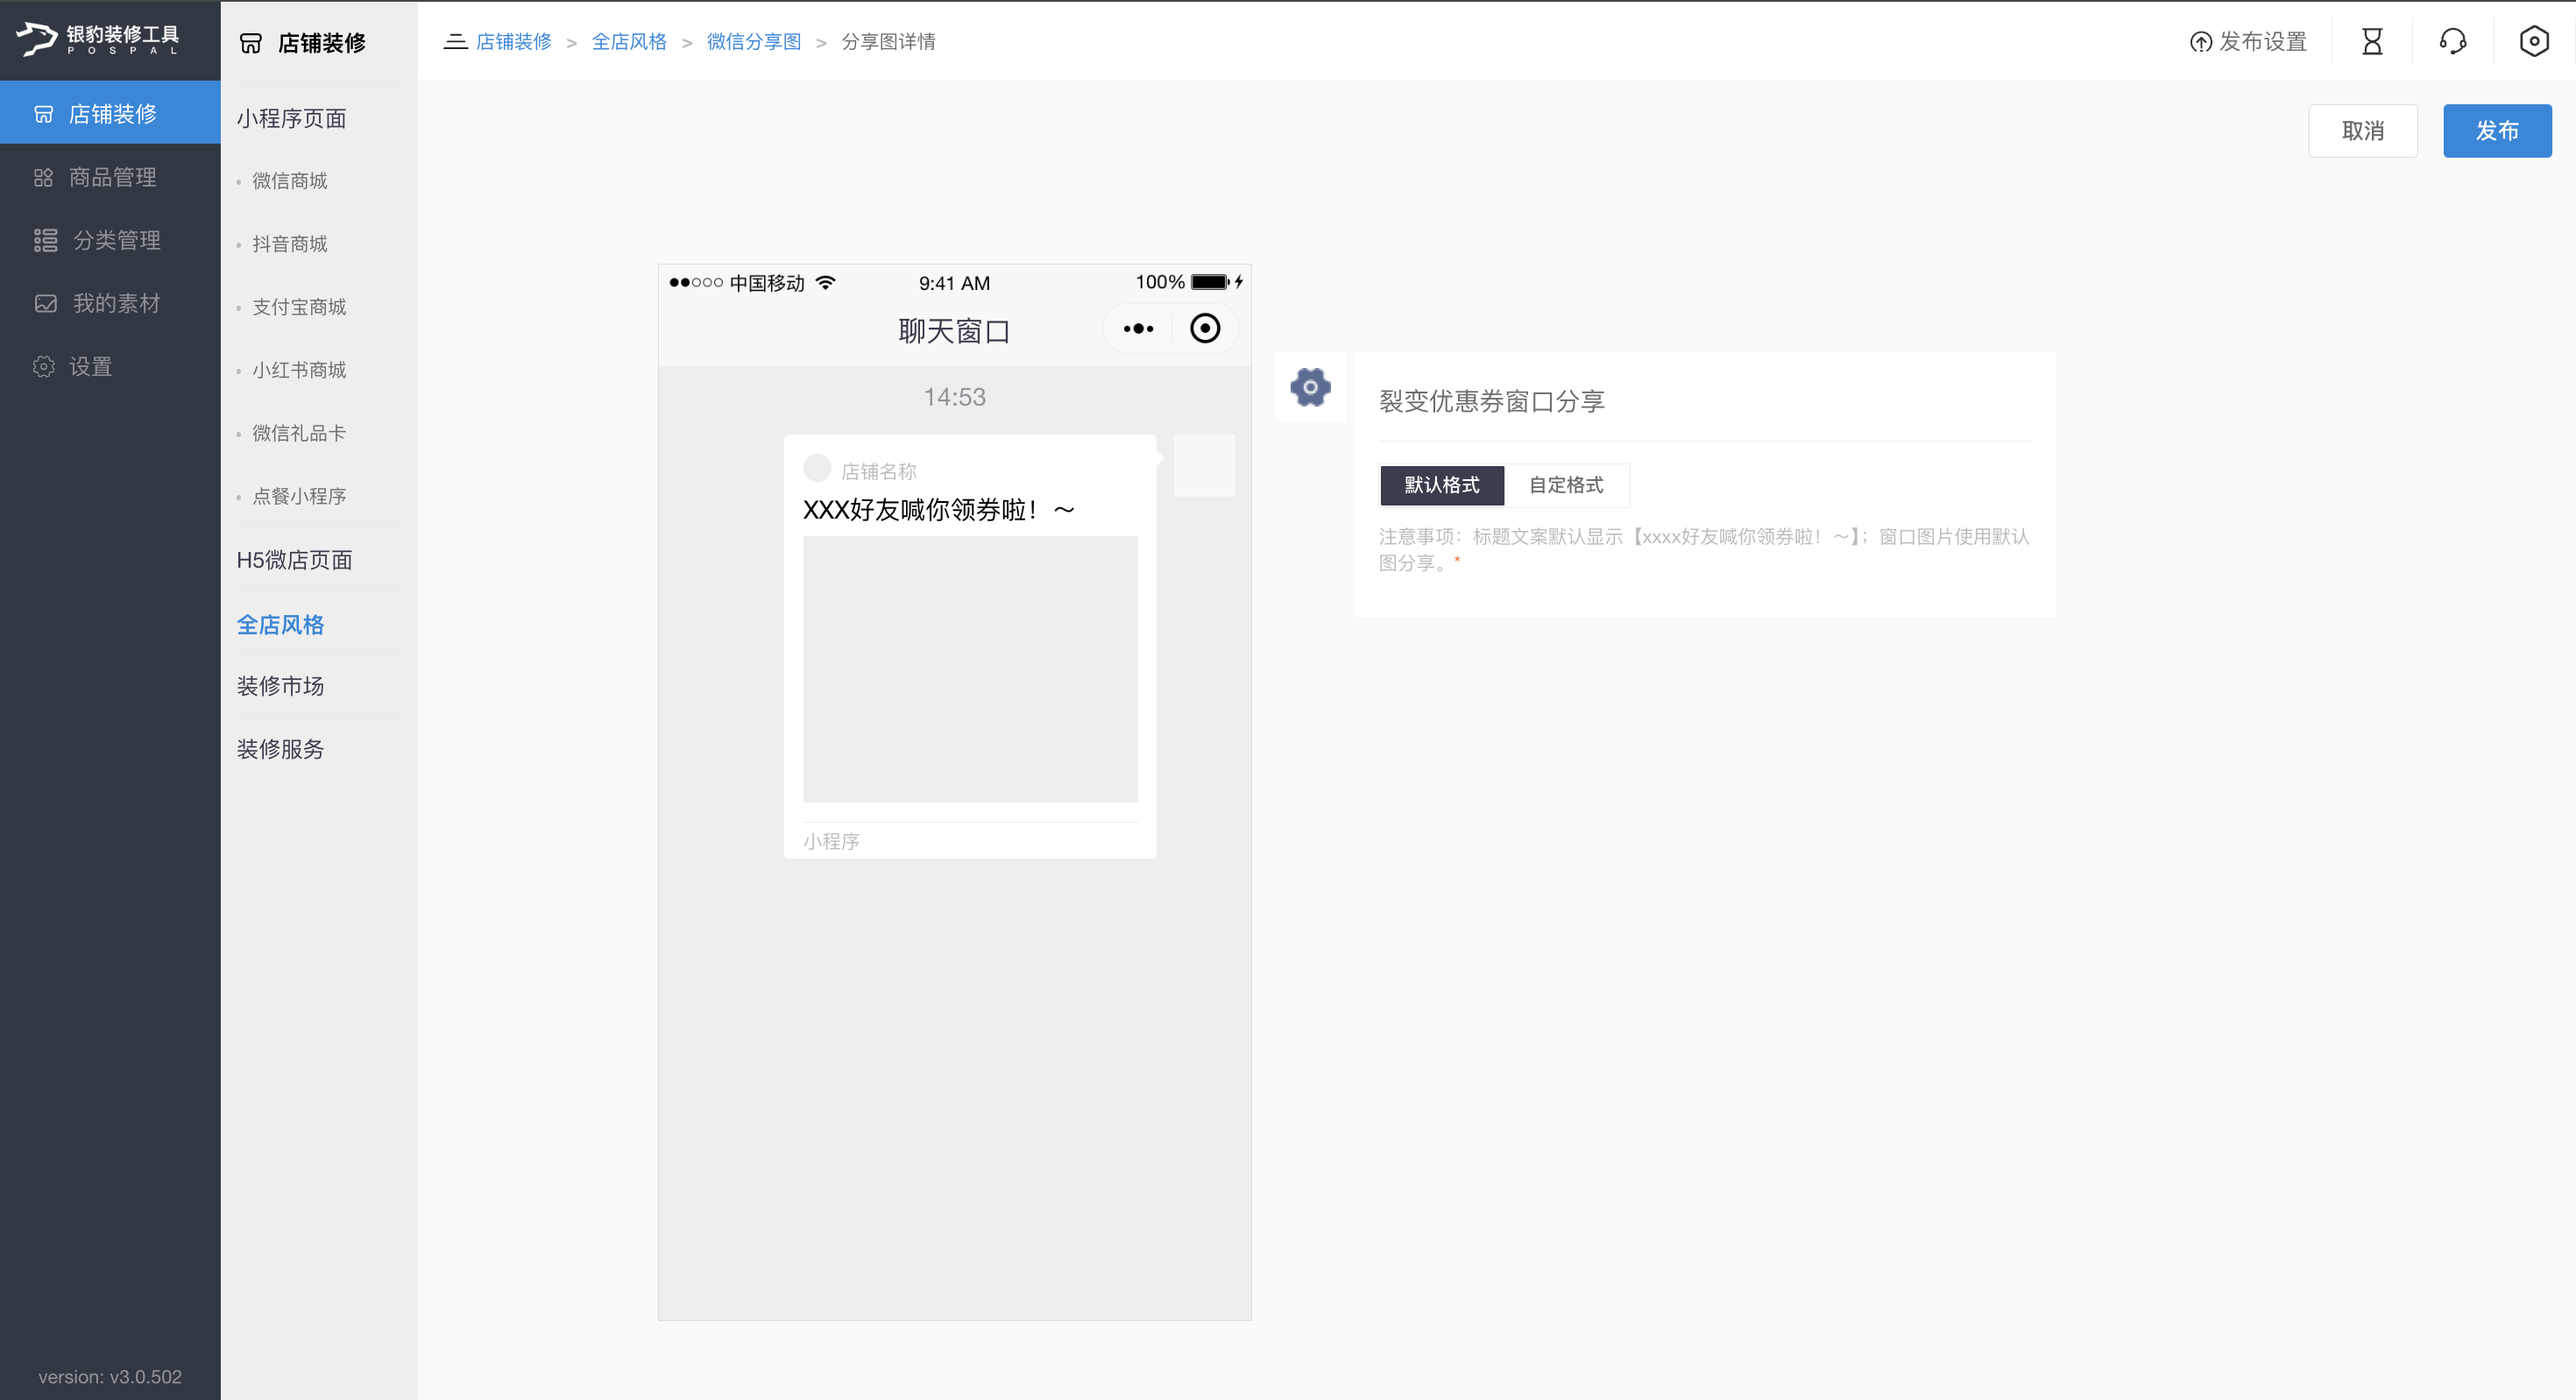Viewport: 2576px width, 1400px height.
Task: Click the avatar placeholder beside chat bubble
Action: (x=1204, y=465)
